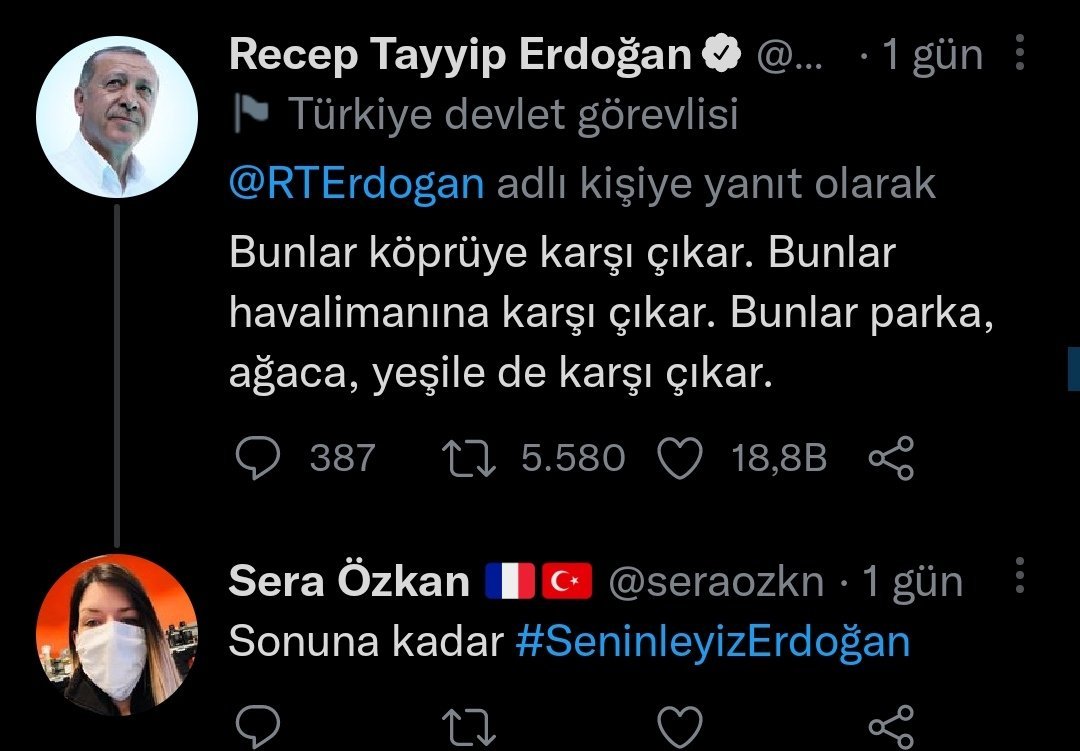The image size is (1080, 751).
Task: Retweet Sera Özkan's reply
Action: click(469, 727)
